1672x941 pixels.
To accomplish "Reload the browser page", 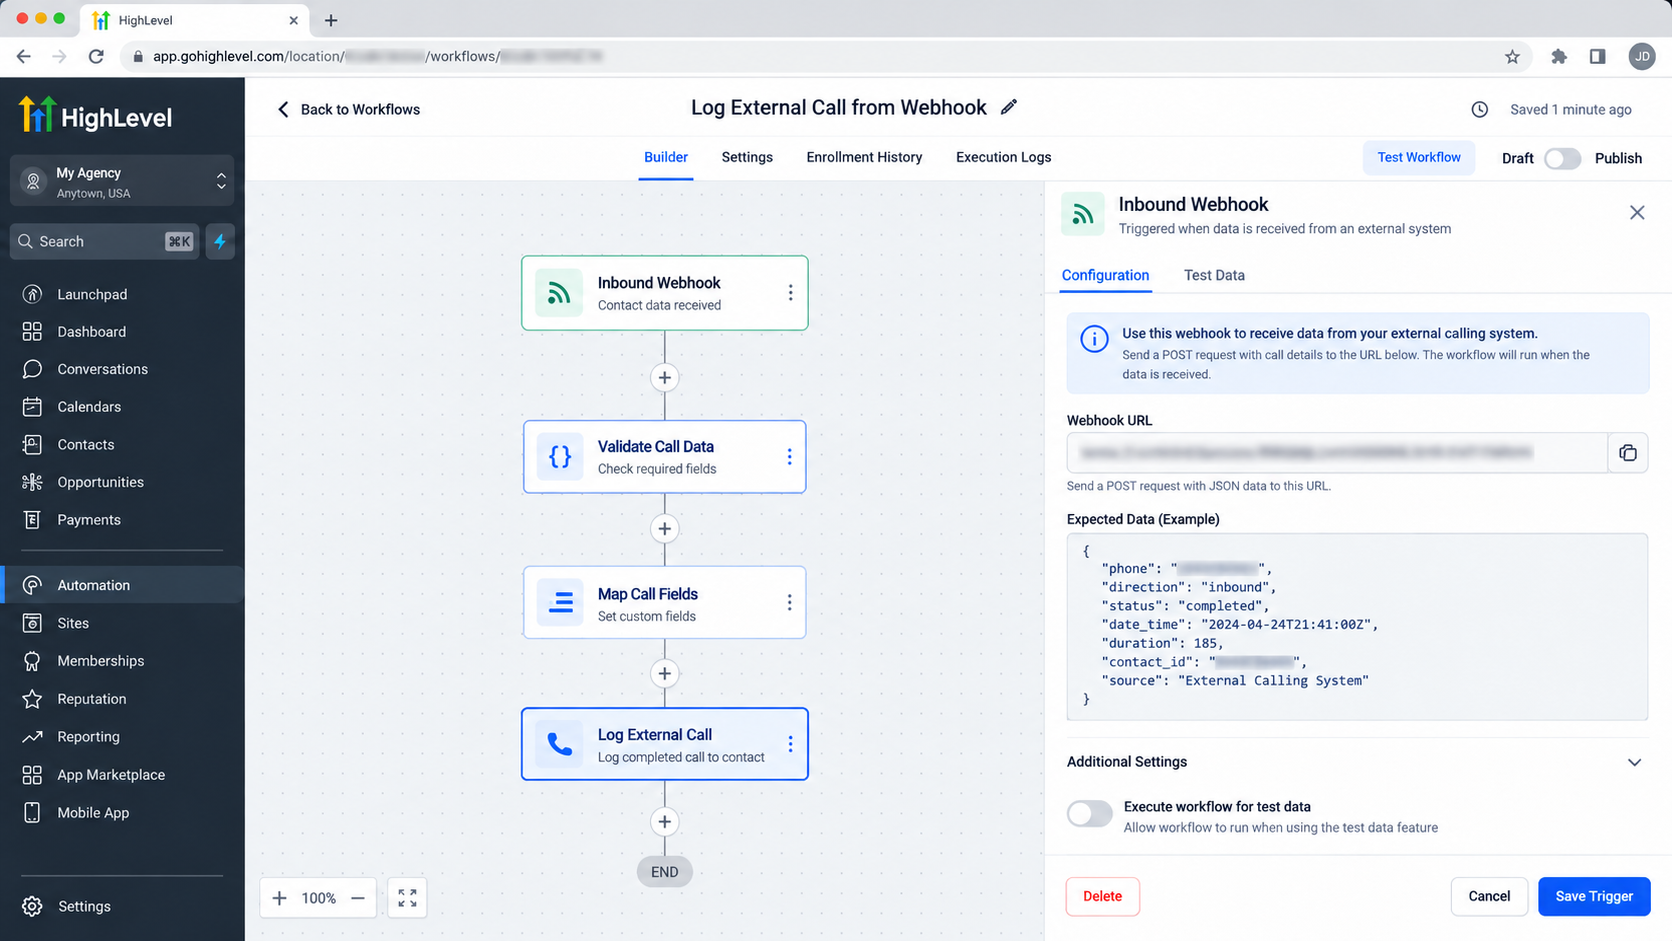I will [96, 57].
